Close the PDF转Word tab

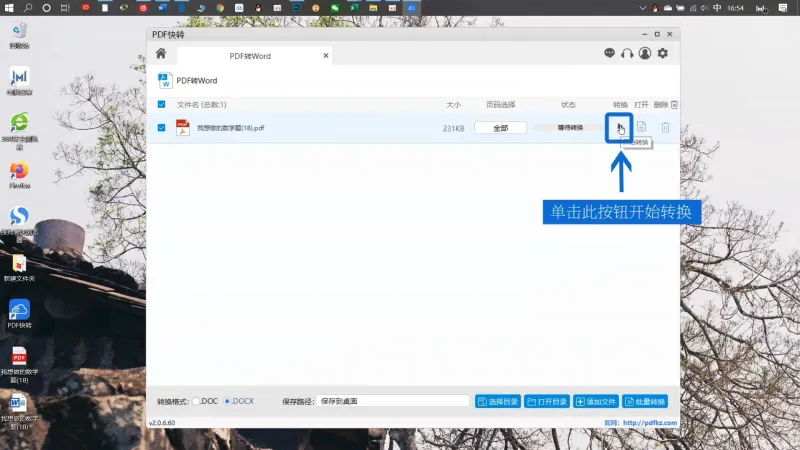click(x=326, y=56)
